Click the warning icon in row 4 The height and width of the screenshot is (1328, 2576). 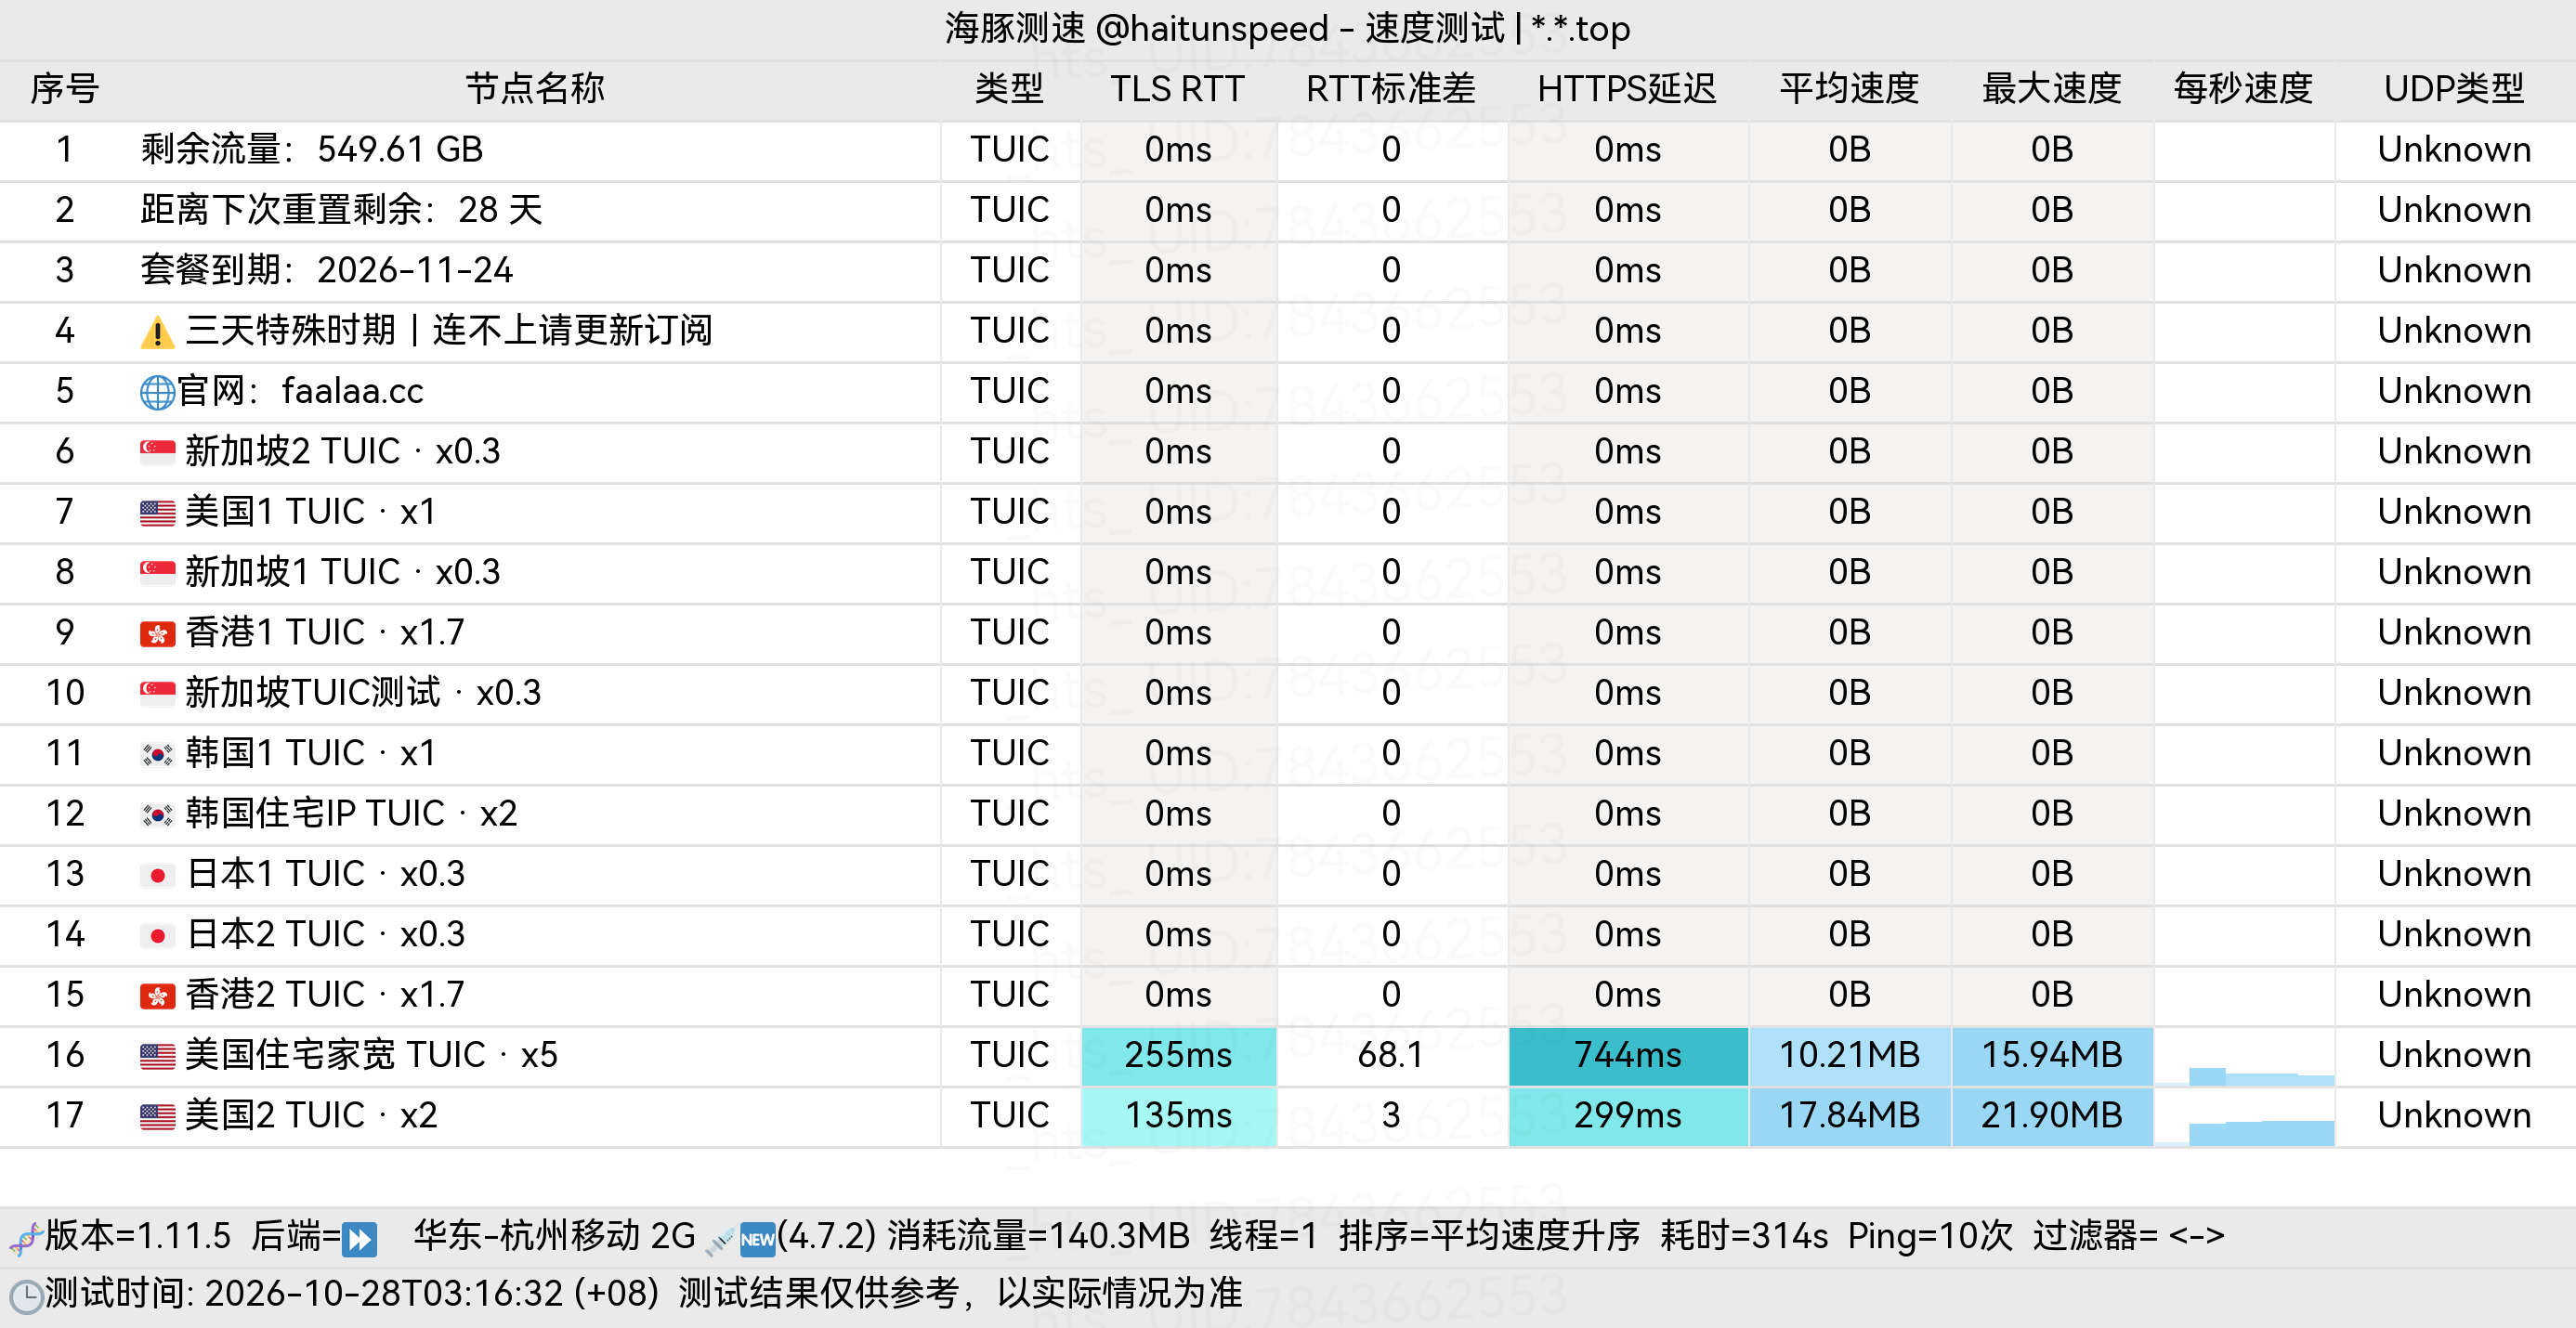(157, 332)
